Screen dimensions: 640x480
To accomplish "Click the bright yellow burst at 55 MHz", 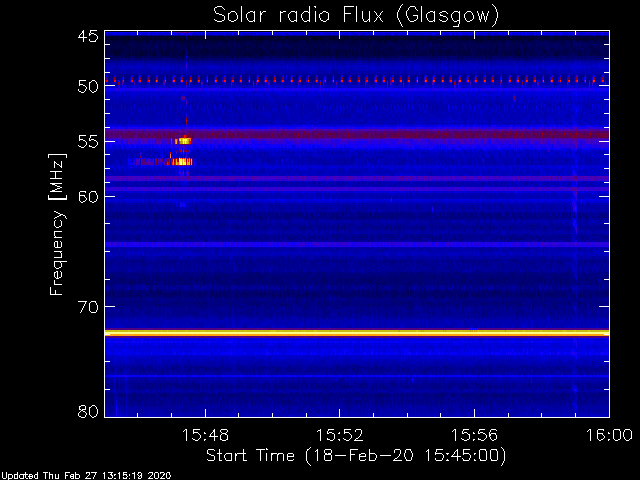I will 183,141.
